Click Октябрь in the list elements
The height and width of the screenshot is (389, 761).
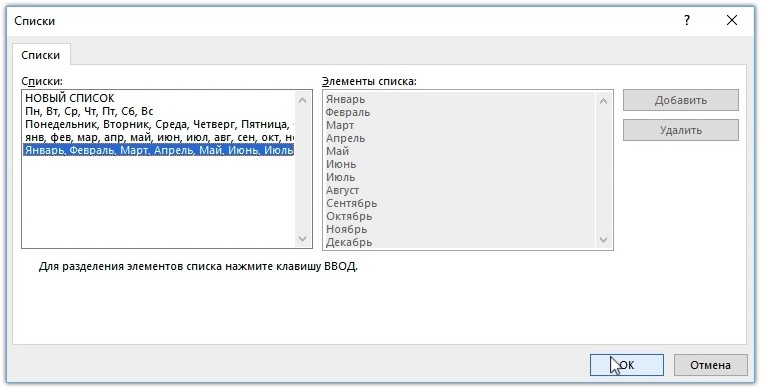pyautogui.click(x=349, y=216)
